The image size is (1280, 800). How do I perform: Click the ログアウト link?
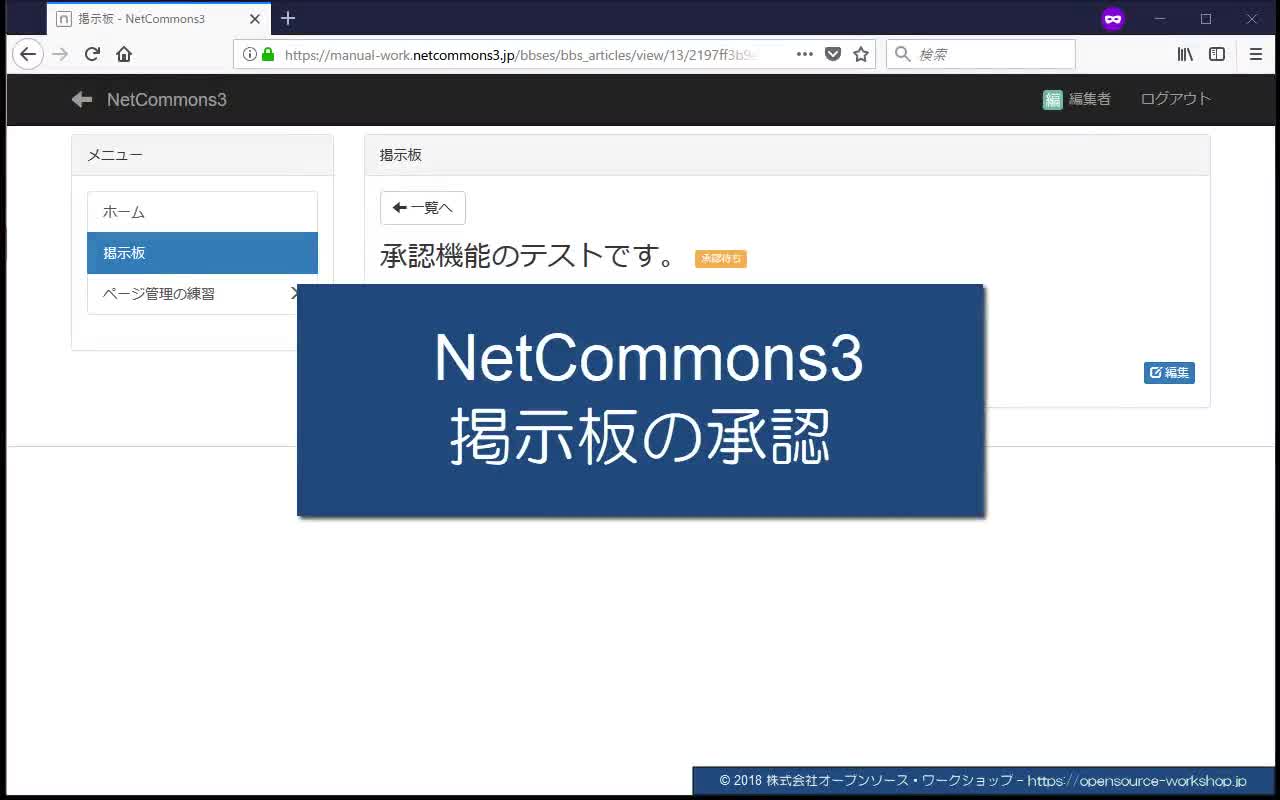pos(1176,99)
